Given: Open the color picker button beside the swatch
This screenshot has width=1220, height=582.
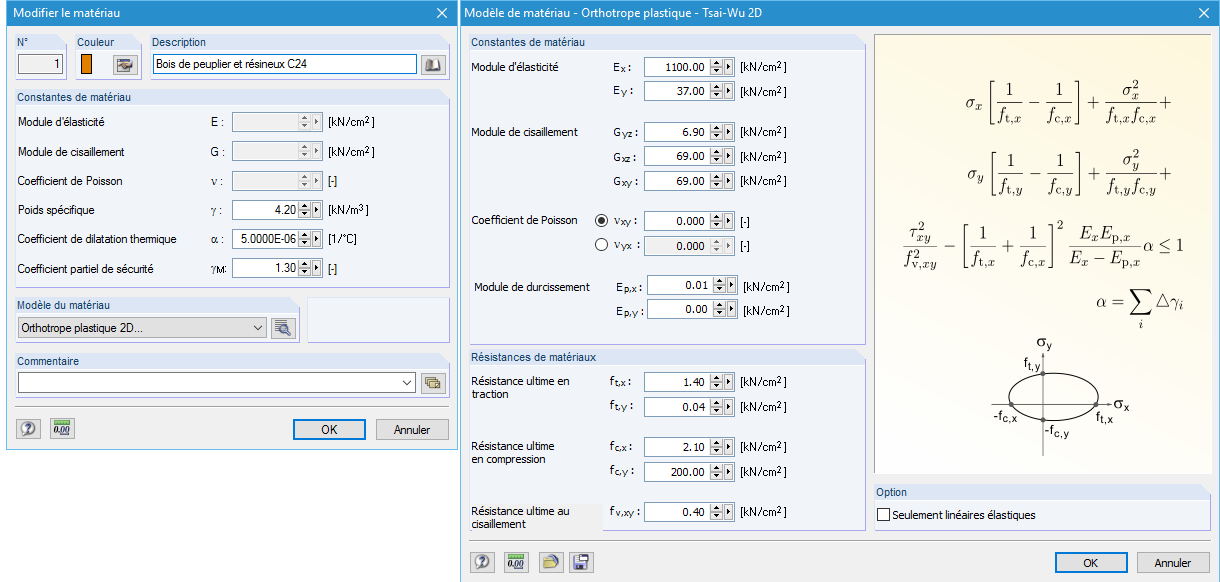Looking at the screenshot, I should coord(124,65).
